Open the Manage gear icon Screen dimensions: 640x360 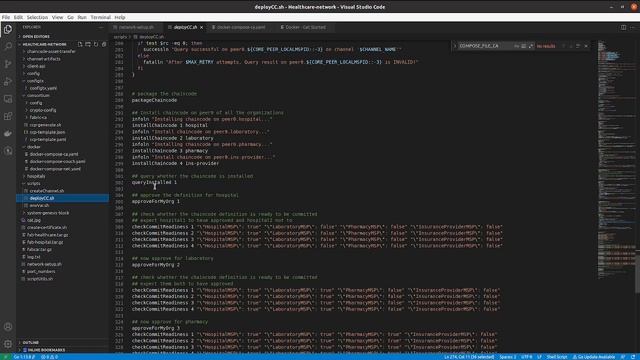[8, 344]
